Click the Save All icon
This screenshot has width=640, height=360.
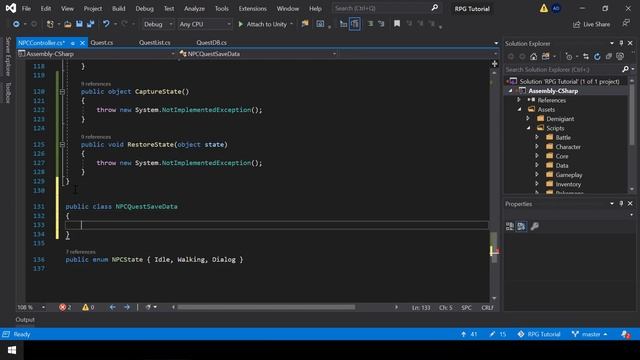[x=90, y=24]
